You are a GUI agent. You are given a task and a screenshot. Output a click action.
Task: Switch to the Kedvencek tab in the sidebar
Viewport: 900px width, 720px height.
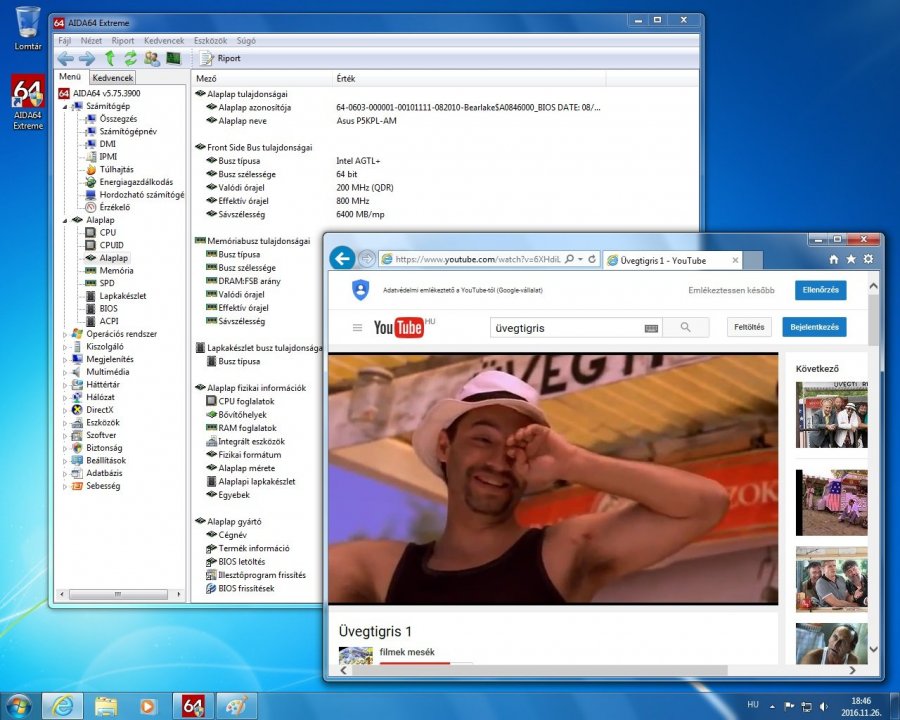112,78
